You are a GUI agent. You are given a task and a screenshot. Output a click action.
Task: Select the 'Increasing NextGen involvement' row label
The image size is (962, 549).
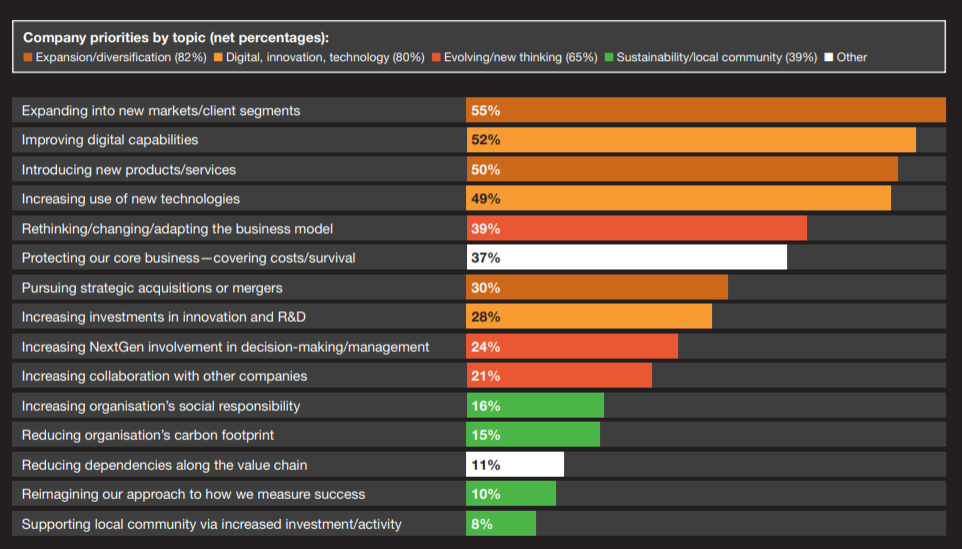pyautogui.click(x=225, y=347)
